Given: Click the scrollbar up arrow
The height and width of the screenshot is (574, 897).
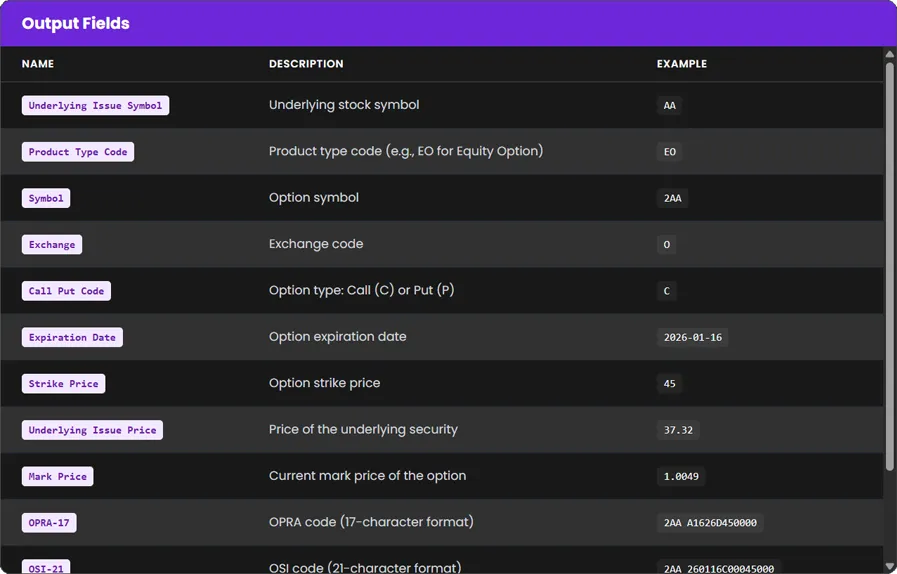Looking at the screenshot, I should (x=890, y=54).
